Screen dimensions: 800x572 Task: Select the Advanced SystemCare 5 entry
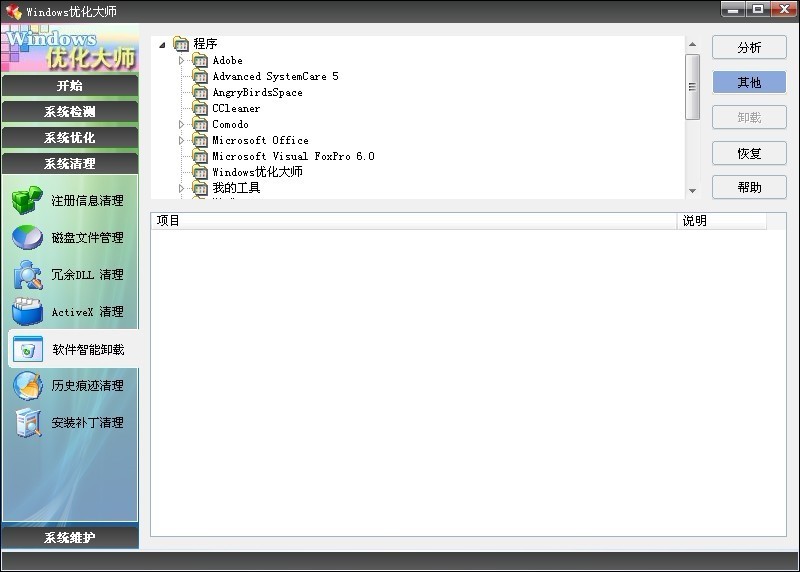click(276, 77)
